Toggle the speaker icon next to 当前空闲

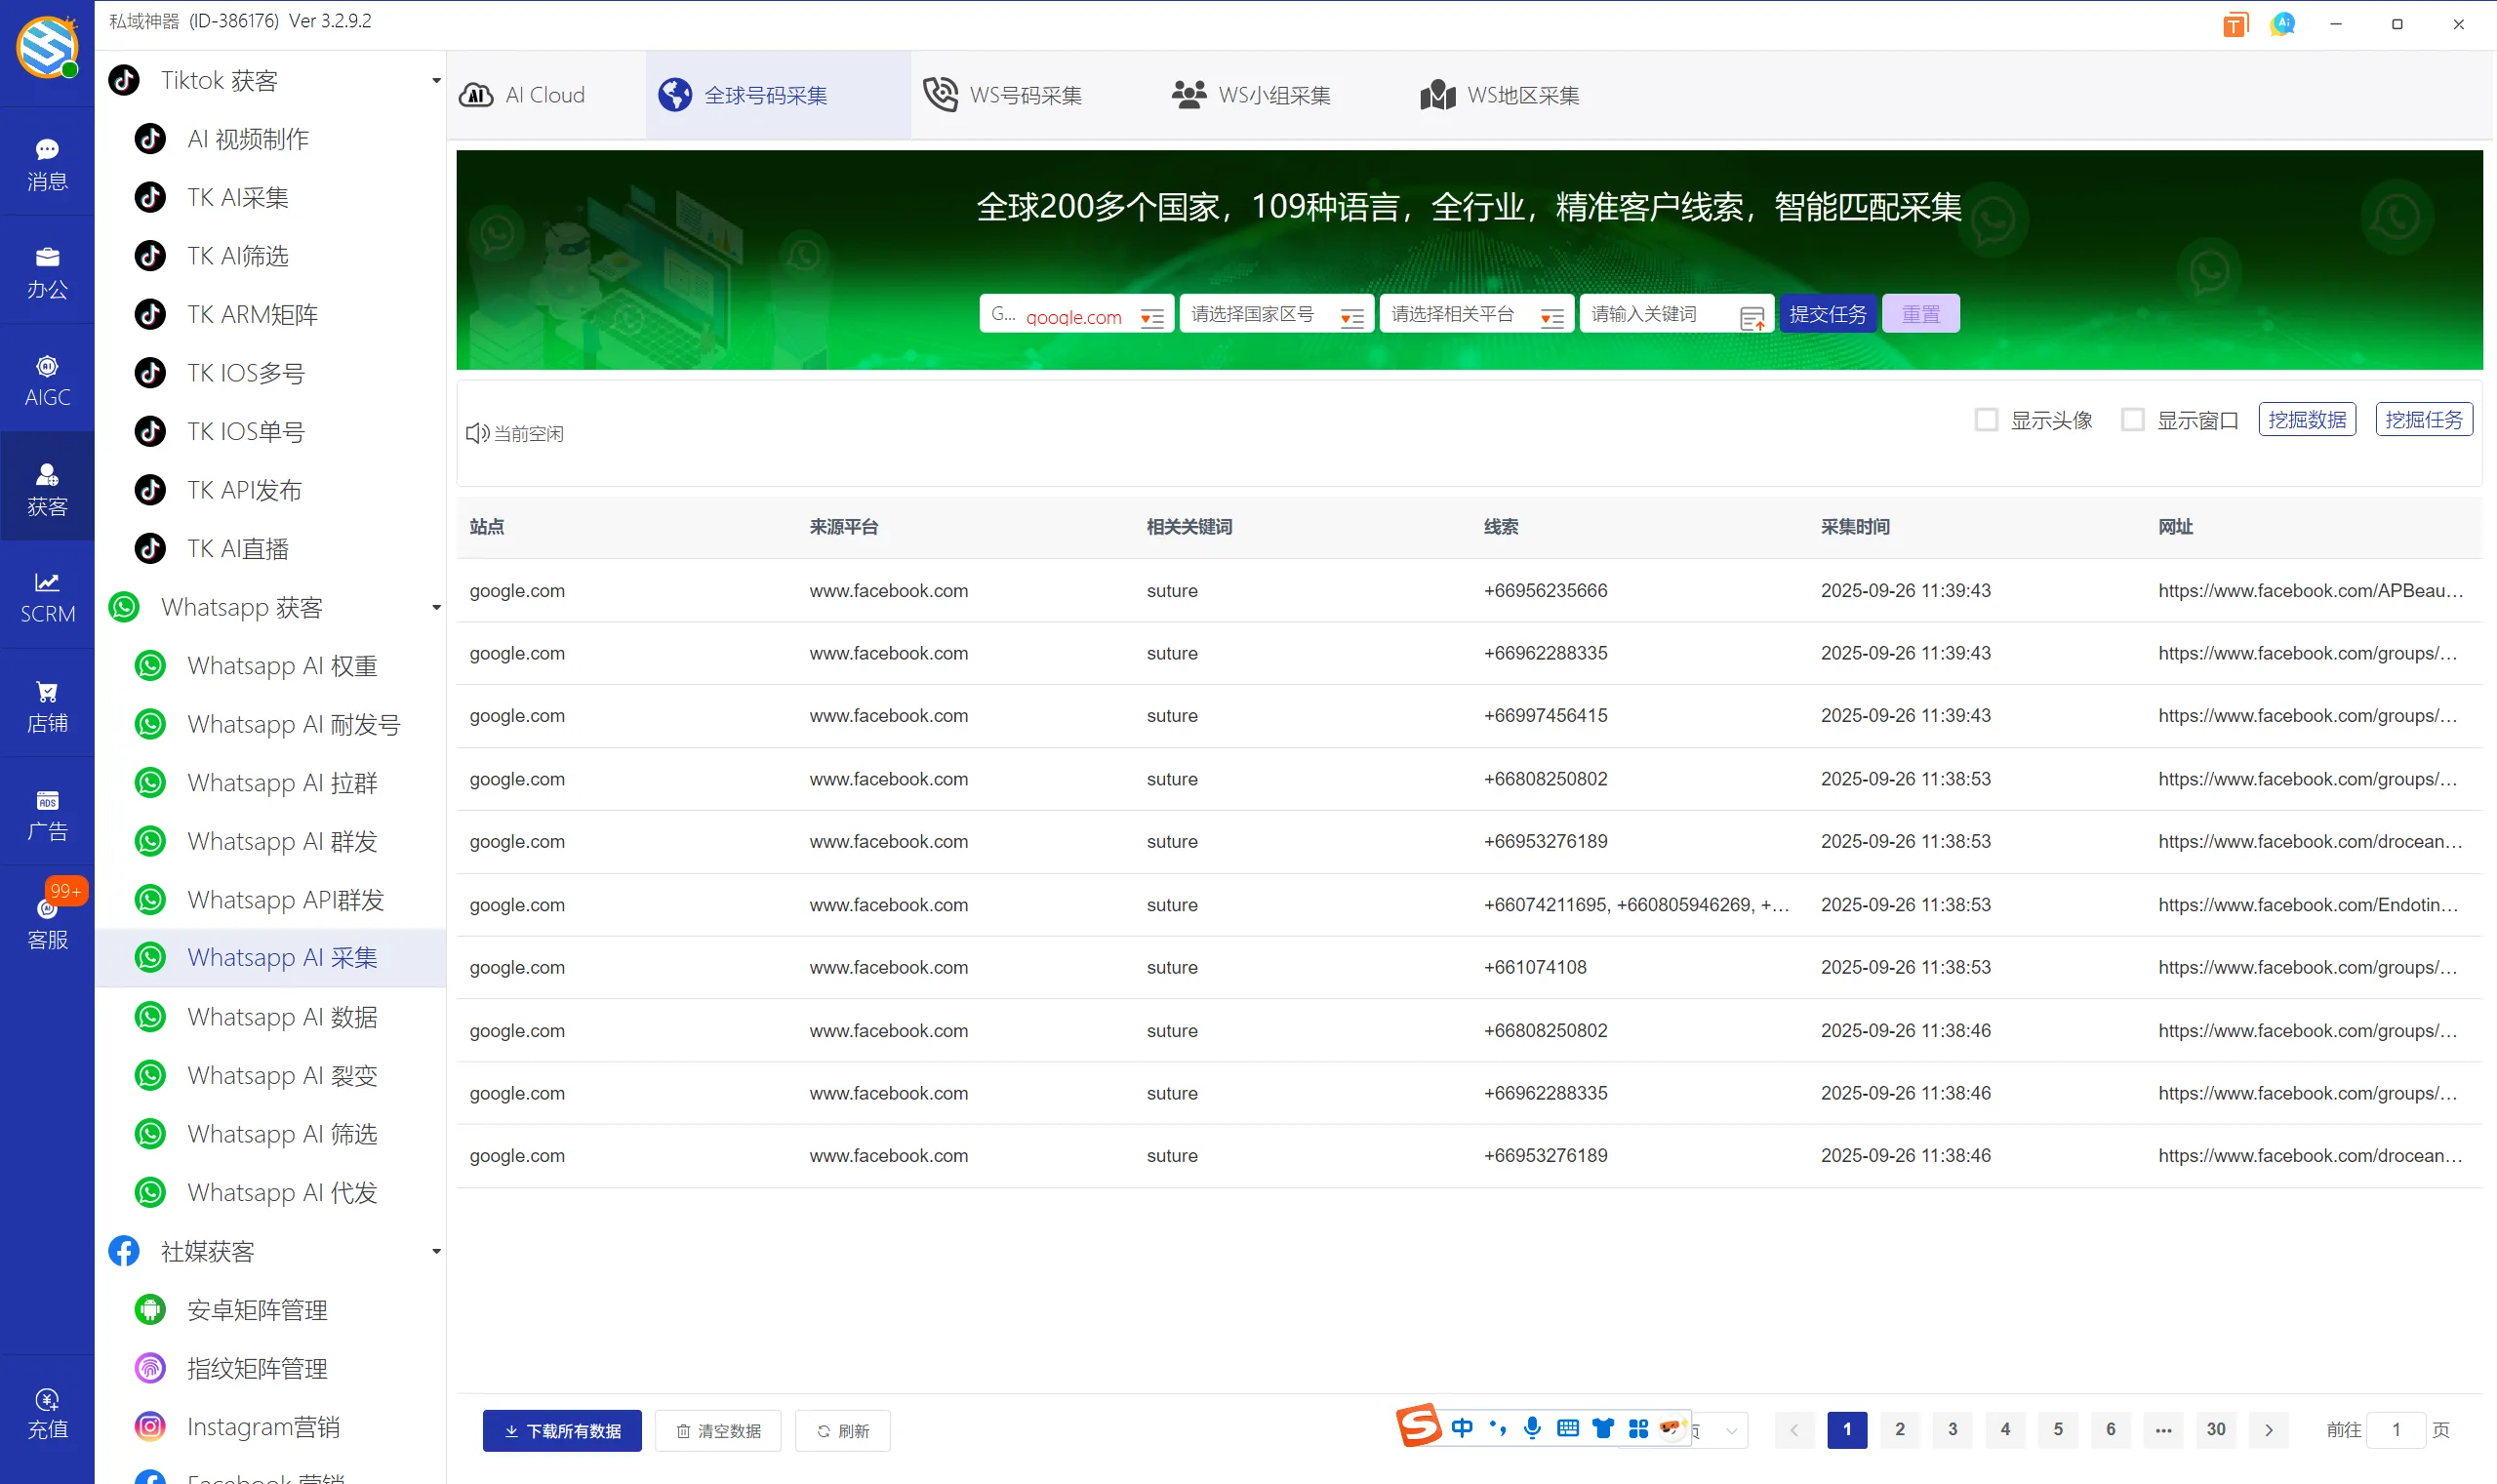click(x=477, y=432)
